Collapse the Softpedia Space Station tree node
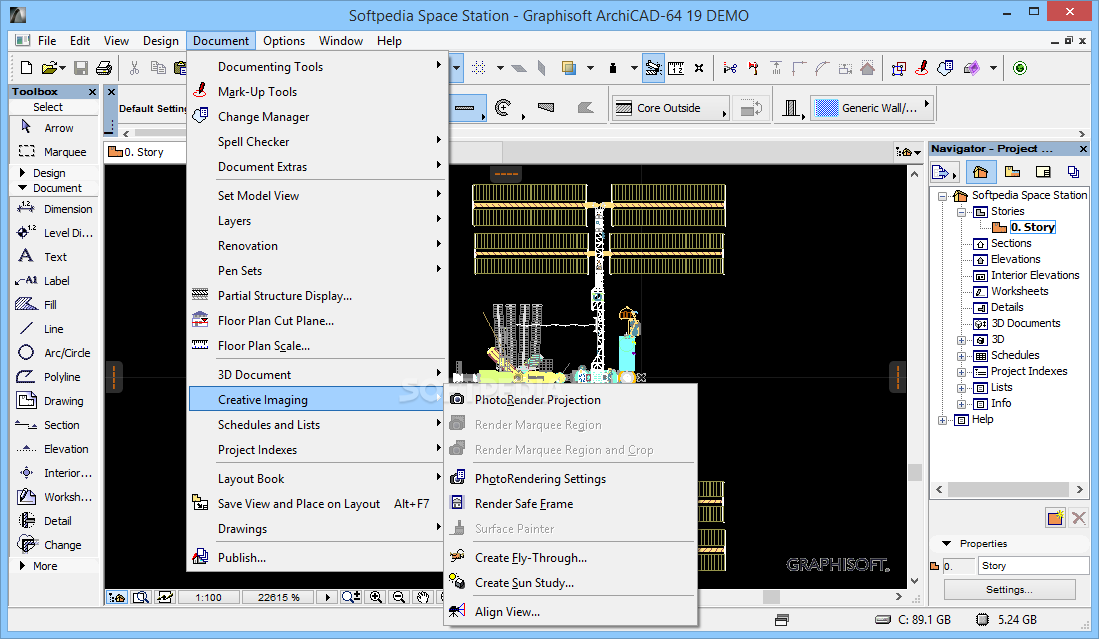This screenshot has height=639, width=1099. 943,195
